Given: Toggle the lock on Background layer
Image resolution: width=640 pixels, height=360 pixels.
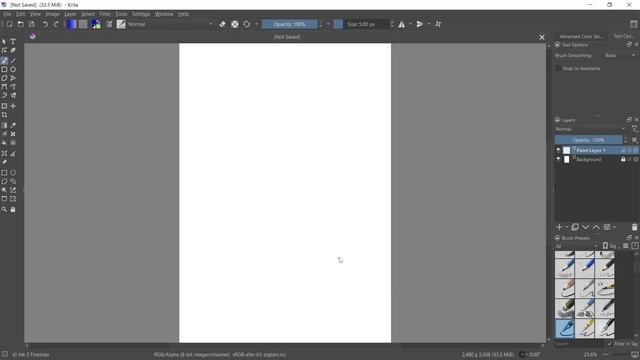Looking at the screenshot, I should (623, 159).
